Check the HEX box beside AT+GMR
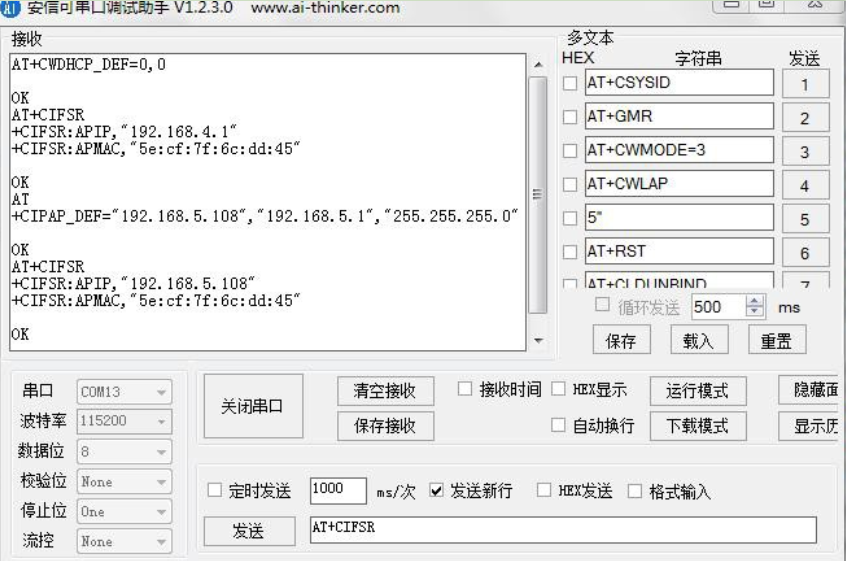The image size is (846, 561). click(570, 118)
